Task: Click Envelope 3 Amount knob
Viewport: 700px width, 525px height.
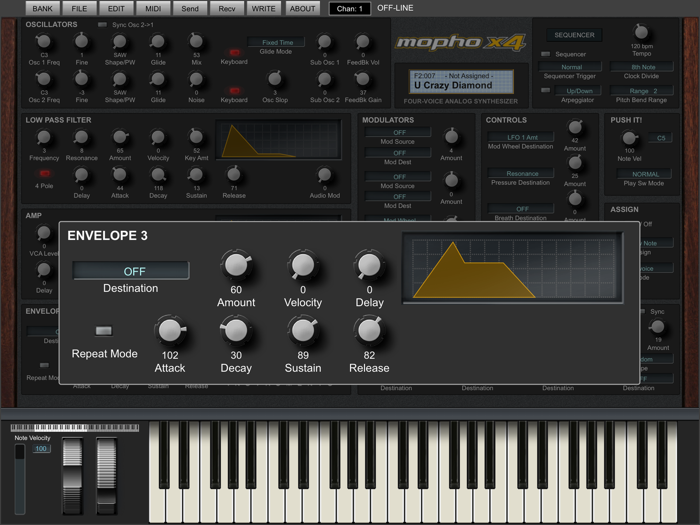Action: coord(236,265)
